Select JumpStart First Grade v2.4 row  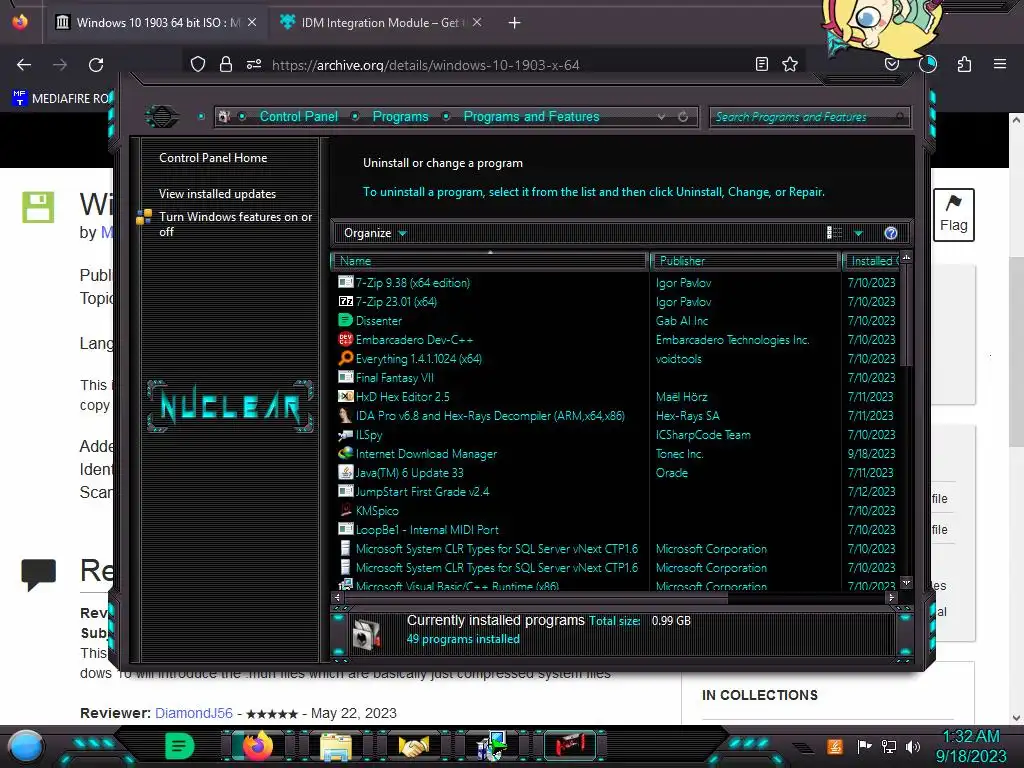[423, 491]
